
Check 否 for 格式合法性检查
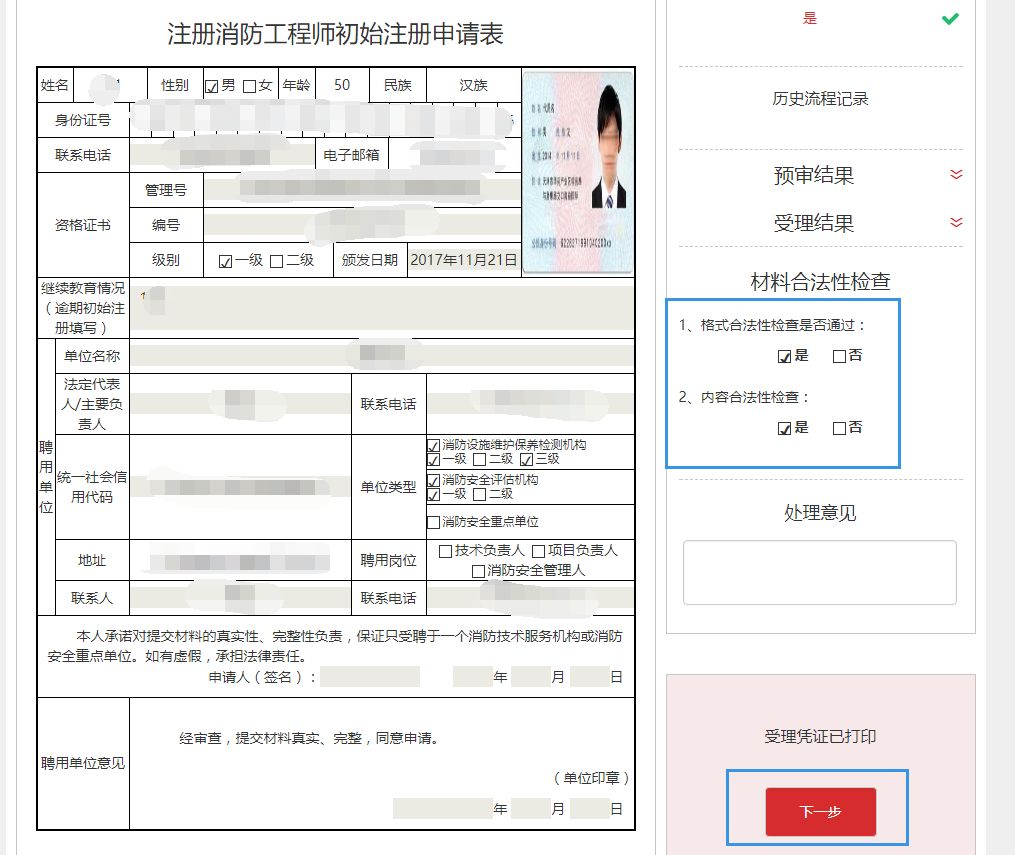point(837,355)
